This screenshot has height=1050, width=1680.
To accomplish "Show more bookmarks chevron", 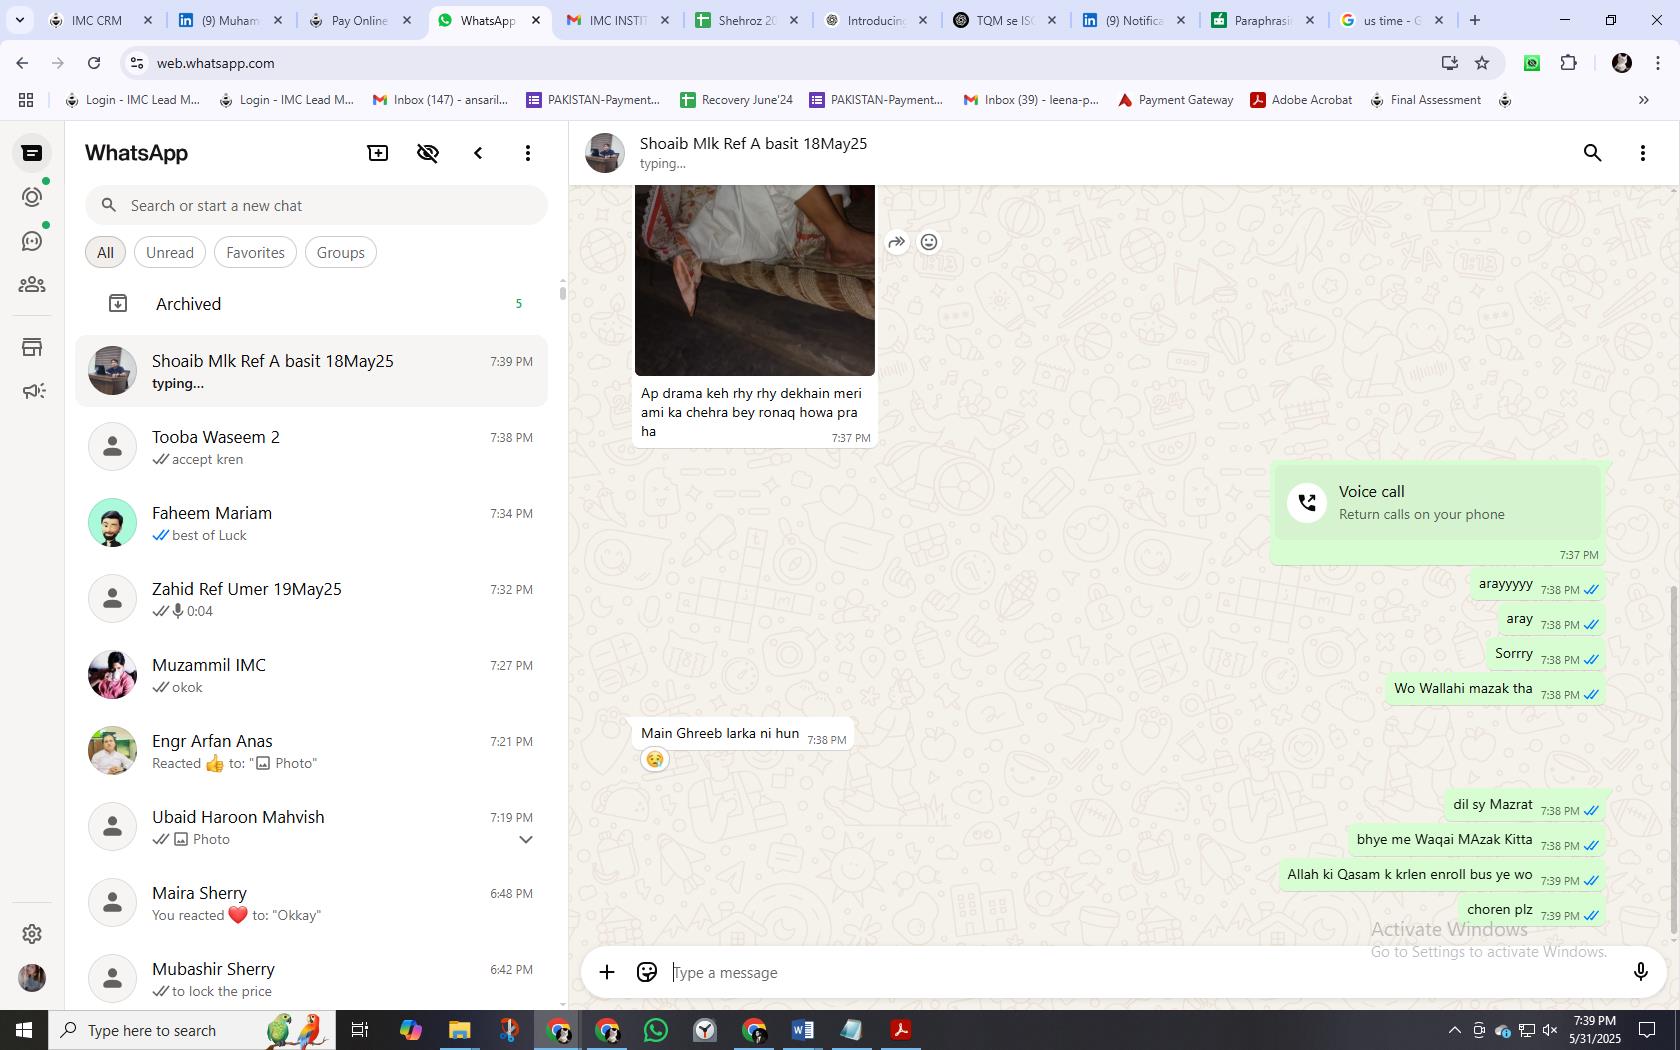I will pyautogui.click(x=1643, y=100).
